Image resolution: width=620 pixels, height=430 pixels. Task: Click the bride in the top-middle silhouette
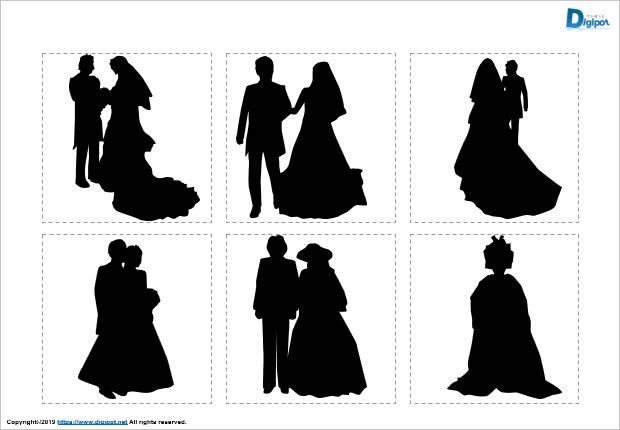pos(322,150)
